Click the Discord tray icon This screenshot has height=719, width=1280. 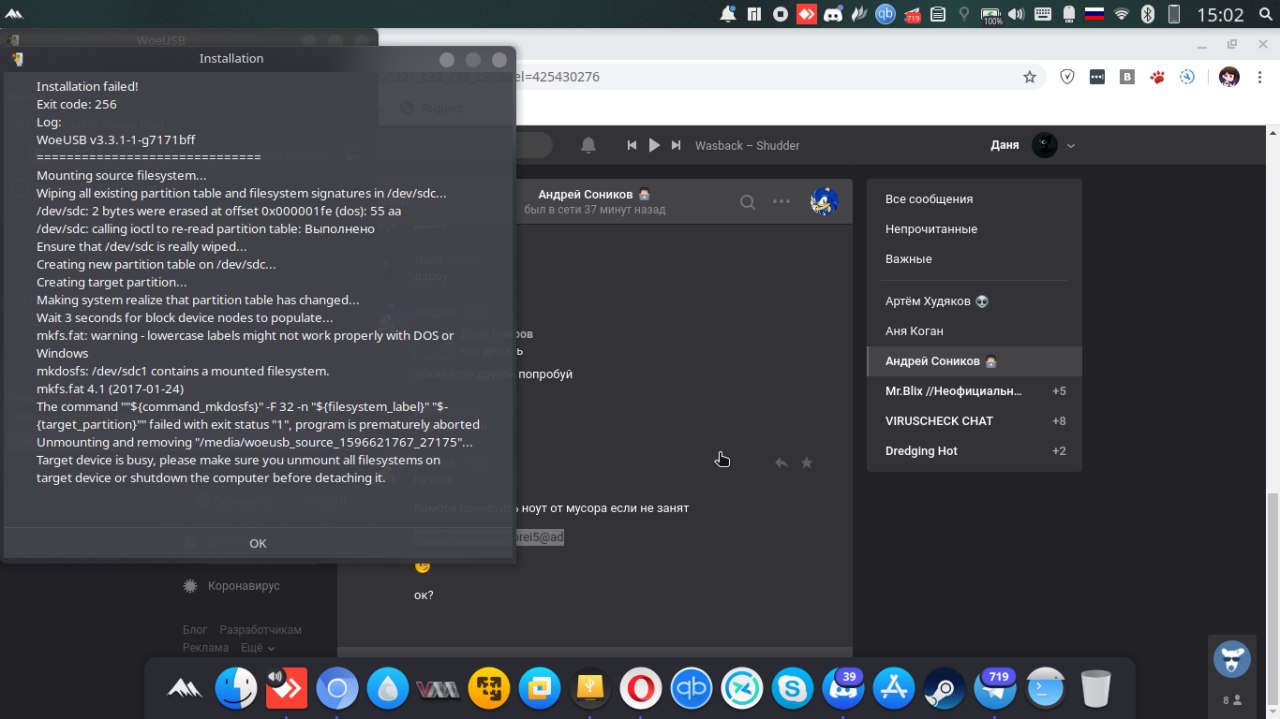pos(833,14)
